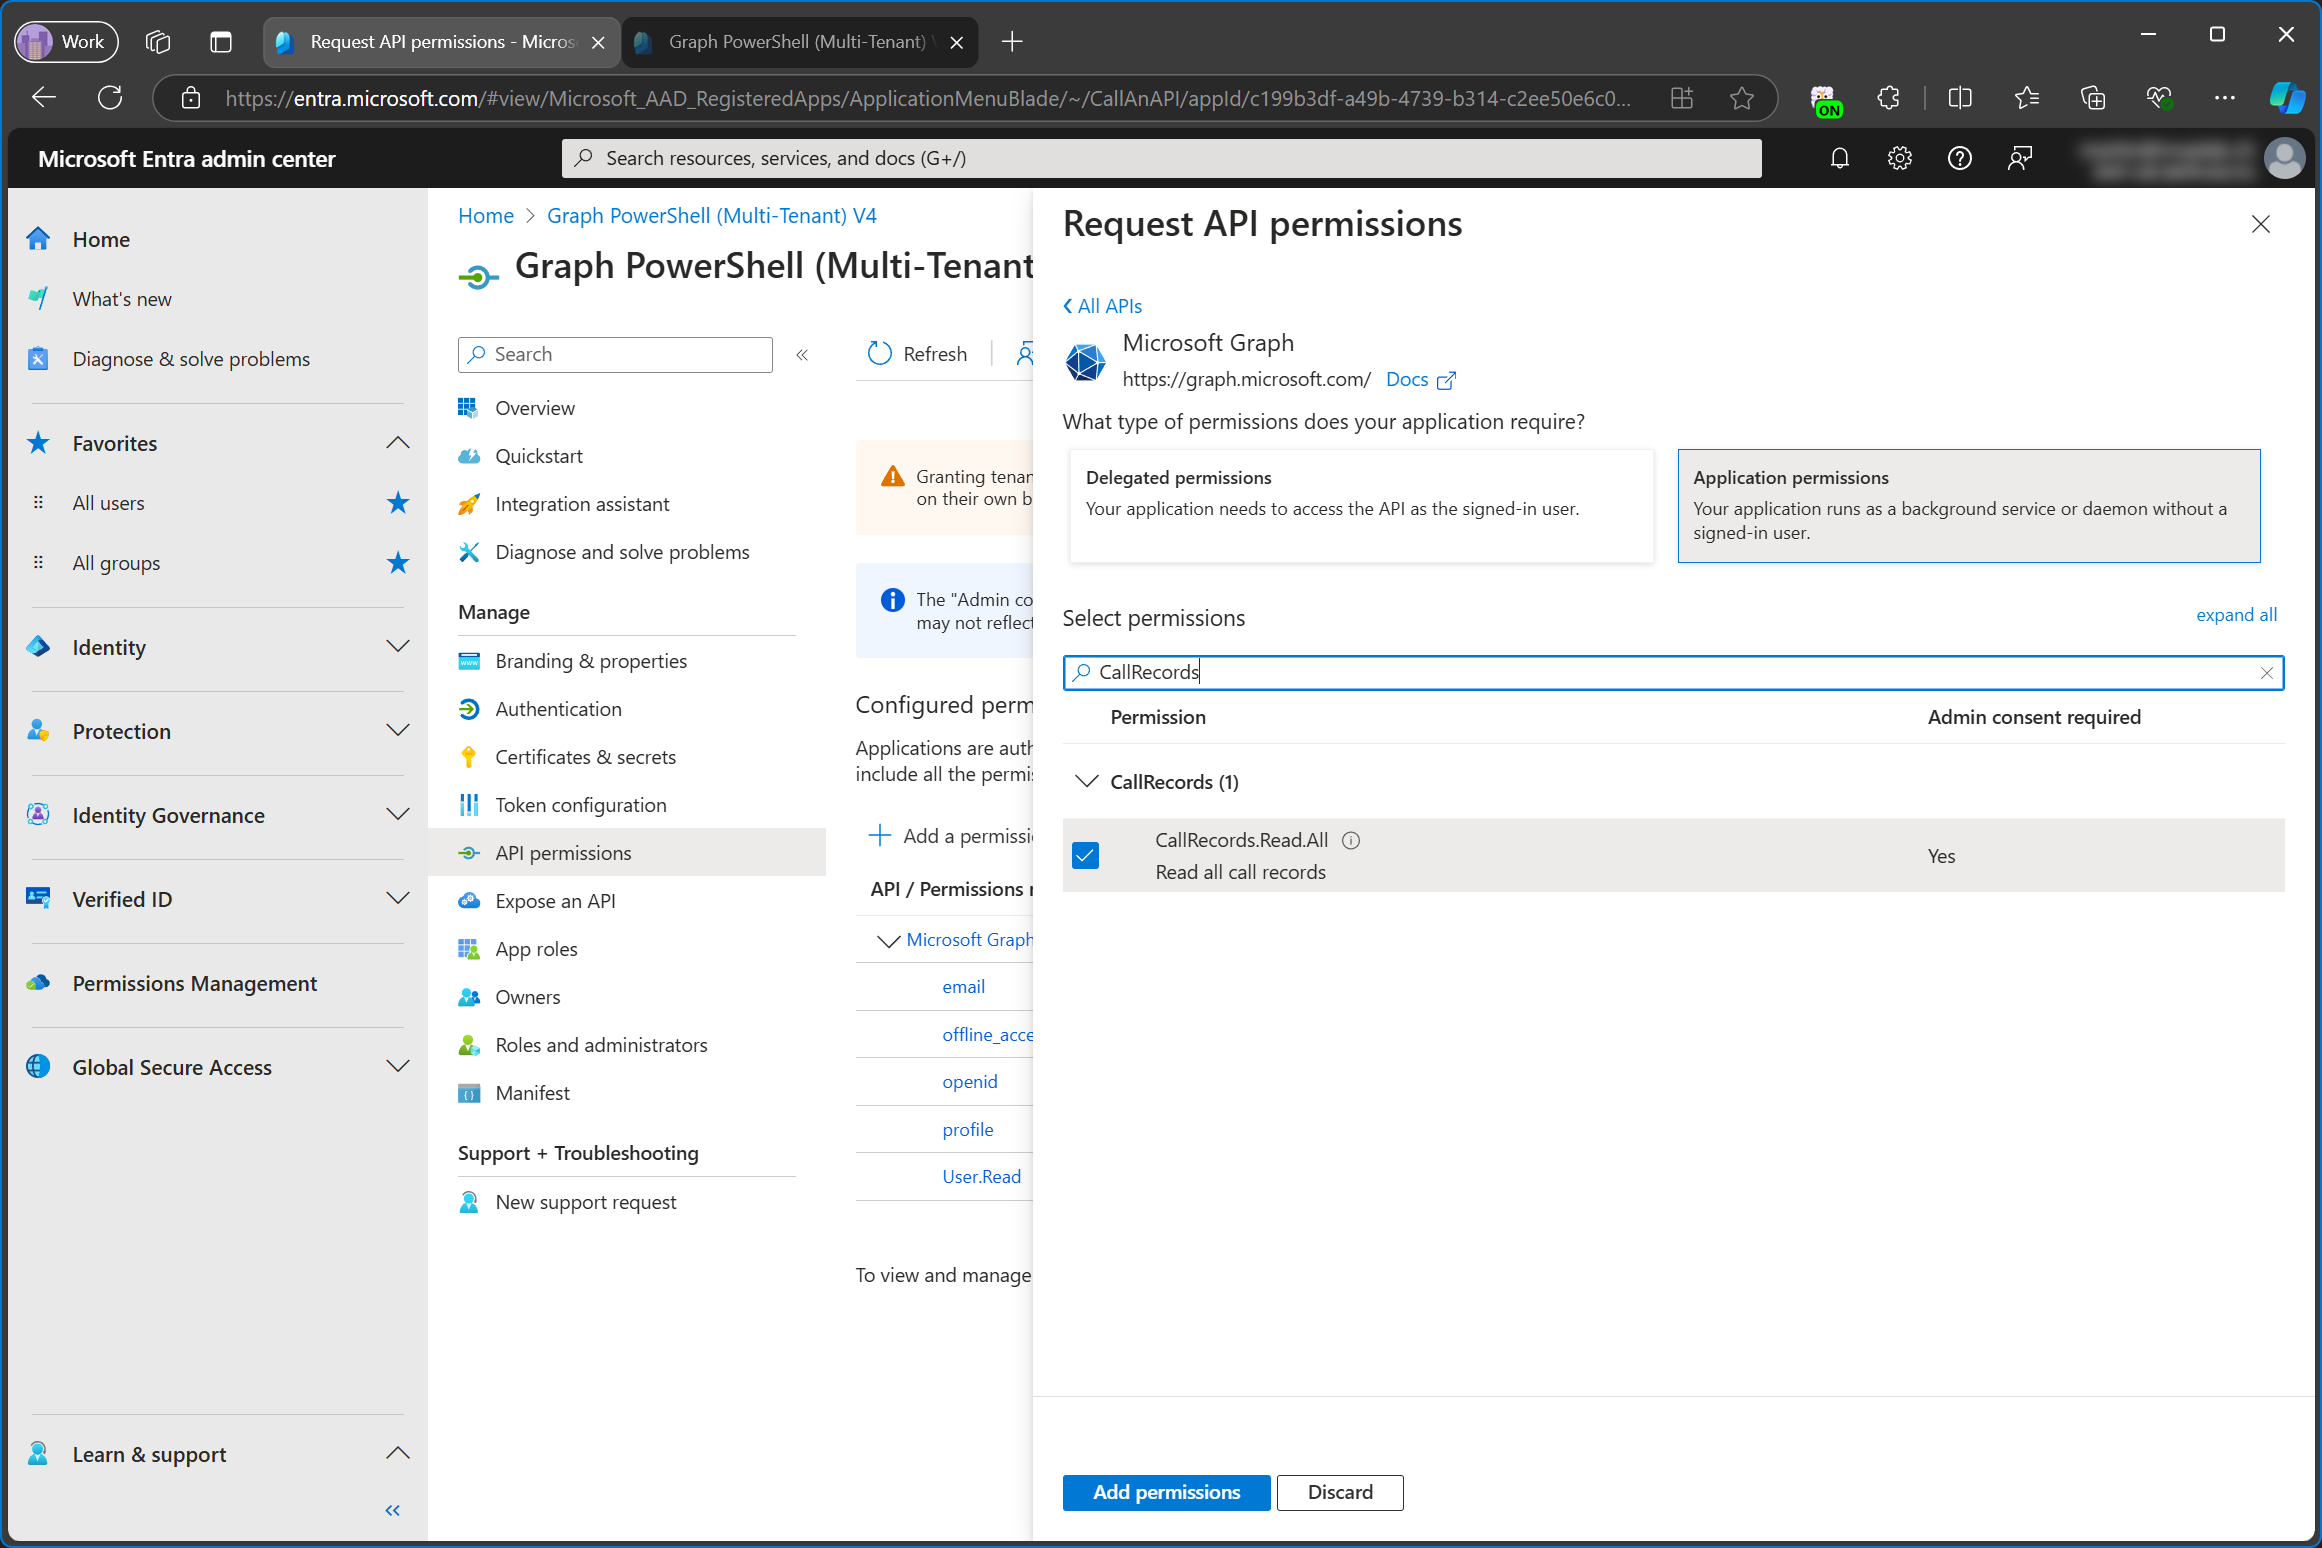This screenshot has height=1548, width=2322.
Task: Select Application permissions type card
Action: coord(1969,506)
